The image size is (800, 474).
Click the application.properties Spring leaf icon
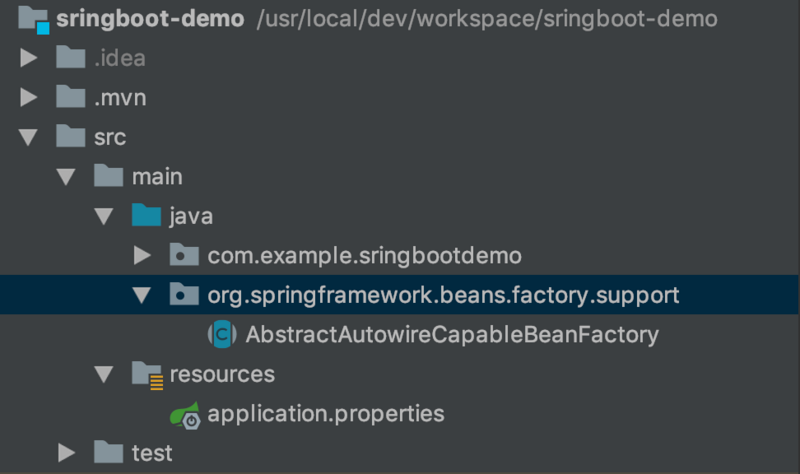pos(184,413)
